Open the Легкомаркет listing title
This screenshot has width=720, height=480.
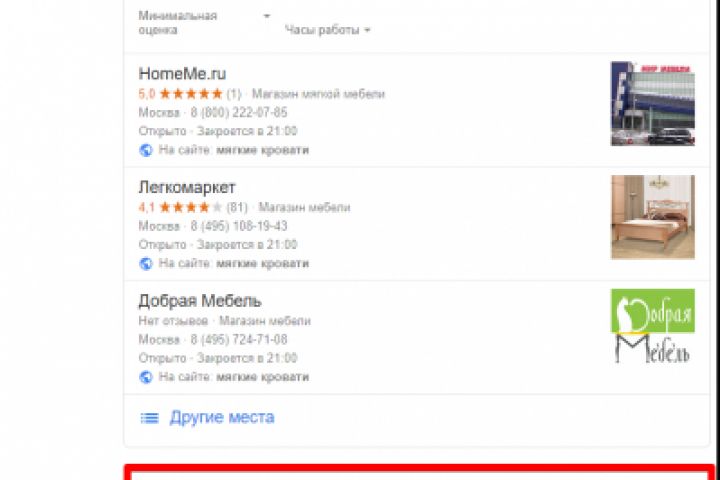click(x=187, y=187)
